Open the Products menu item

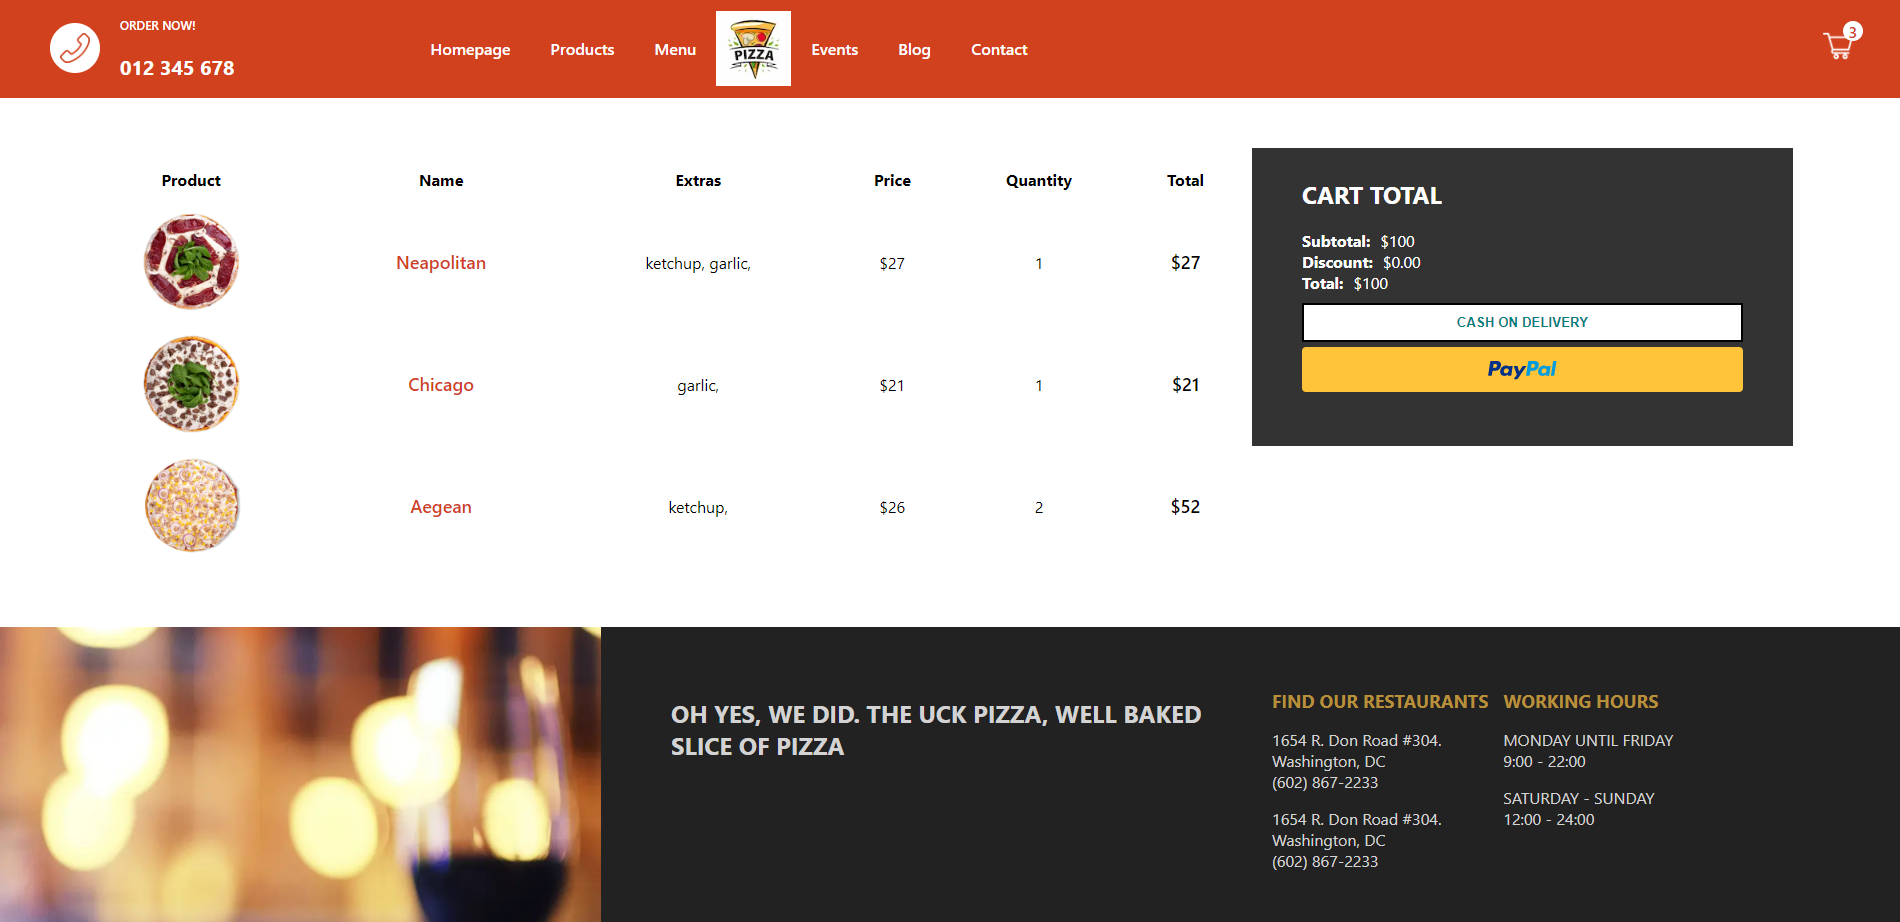pos(582,49)
